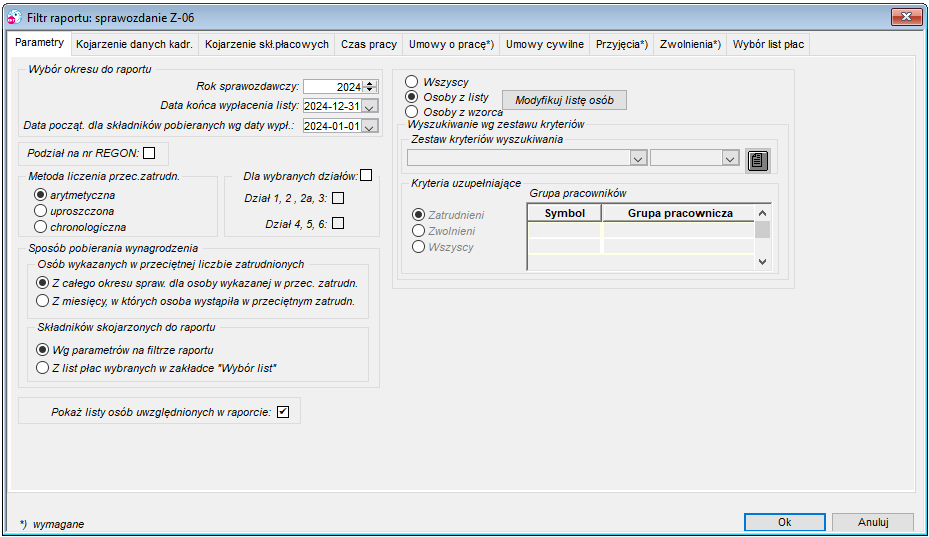Screen dimensions: 929x537
Task: Click the Grupa pracowników scrollbar thumb
Action: [763, 230]
